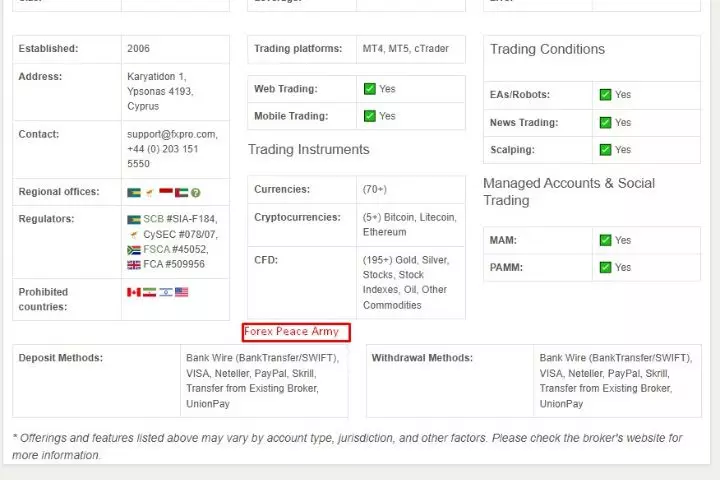This screenshot has height=480, width=720.
Task: Click the red-white flag in Regional offices
Action: [x=166, y=191]
